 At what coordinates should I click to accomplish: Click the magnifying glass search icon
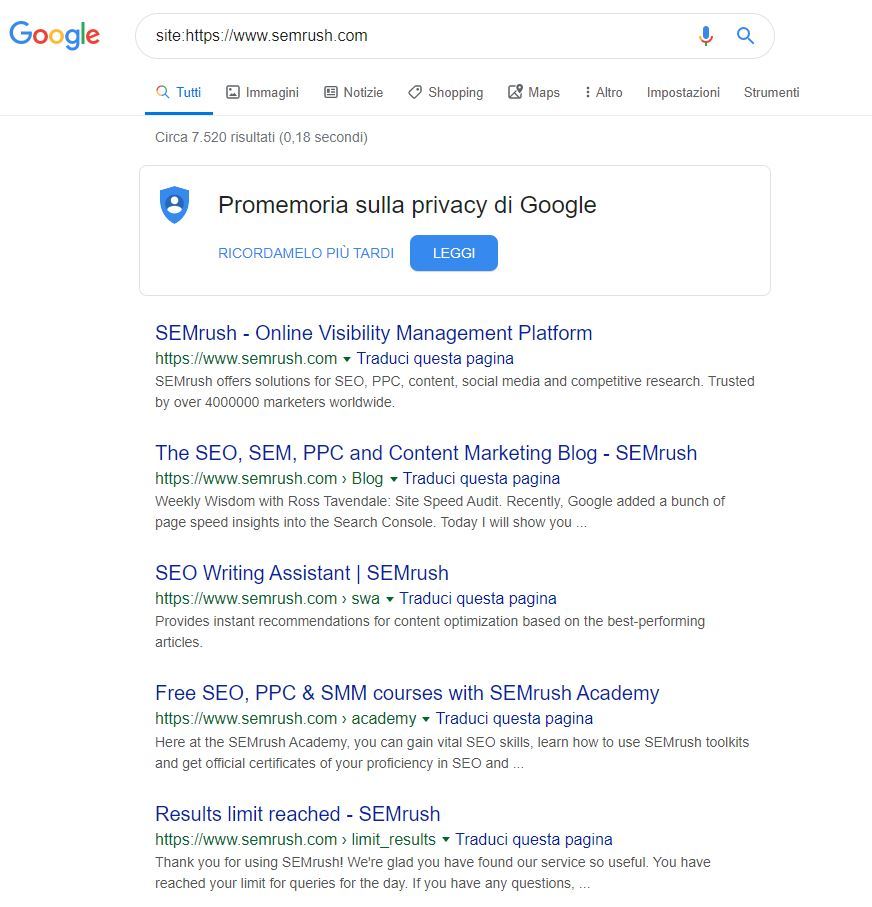tap(745, 35)
